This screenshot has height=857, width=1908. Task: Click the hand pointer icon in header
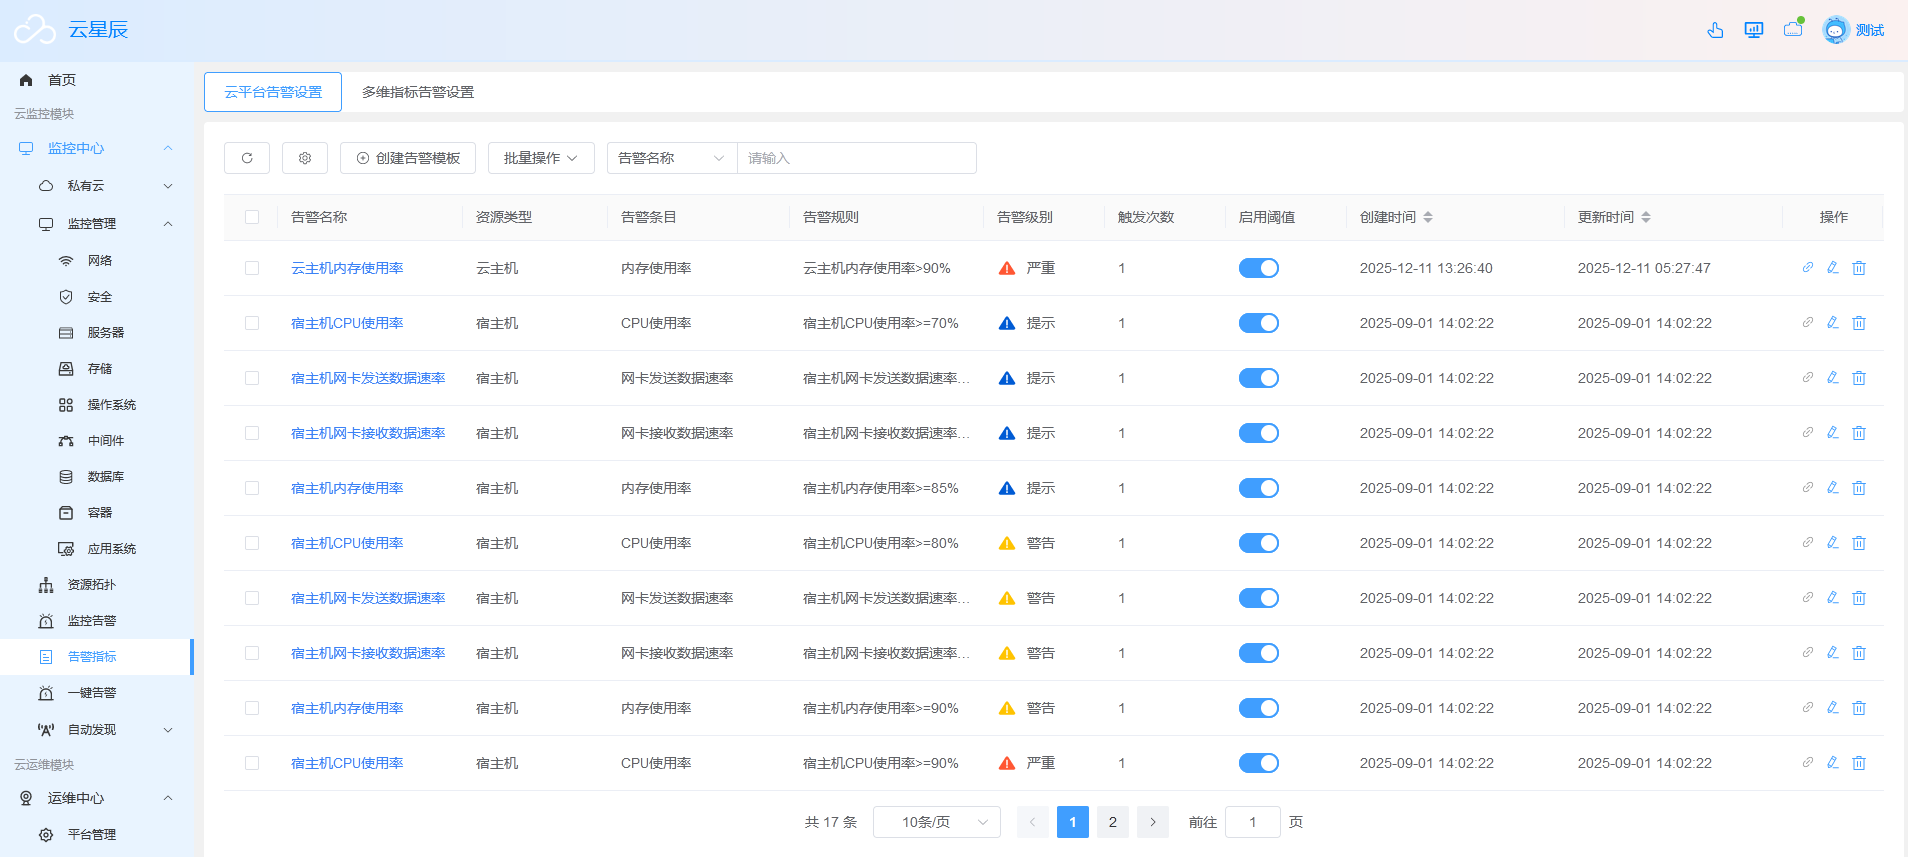click(1715, 30)
